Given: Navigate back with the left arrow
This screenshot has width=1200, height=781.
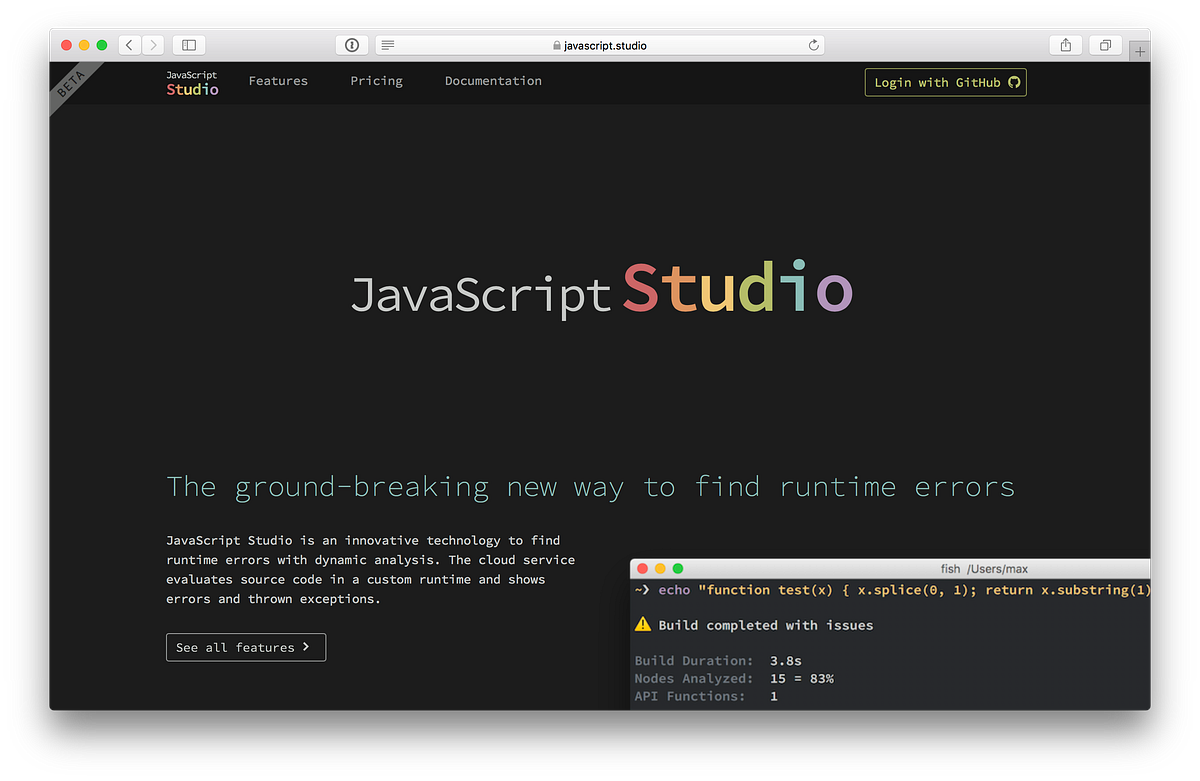Looking at the screenshot, I should pyautogui.click(x=128, y=44).
